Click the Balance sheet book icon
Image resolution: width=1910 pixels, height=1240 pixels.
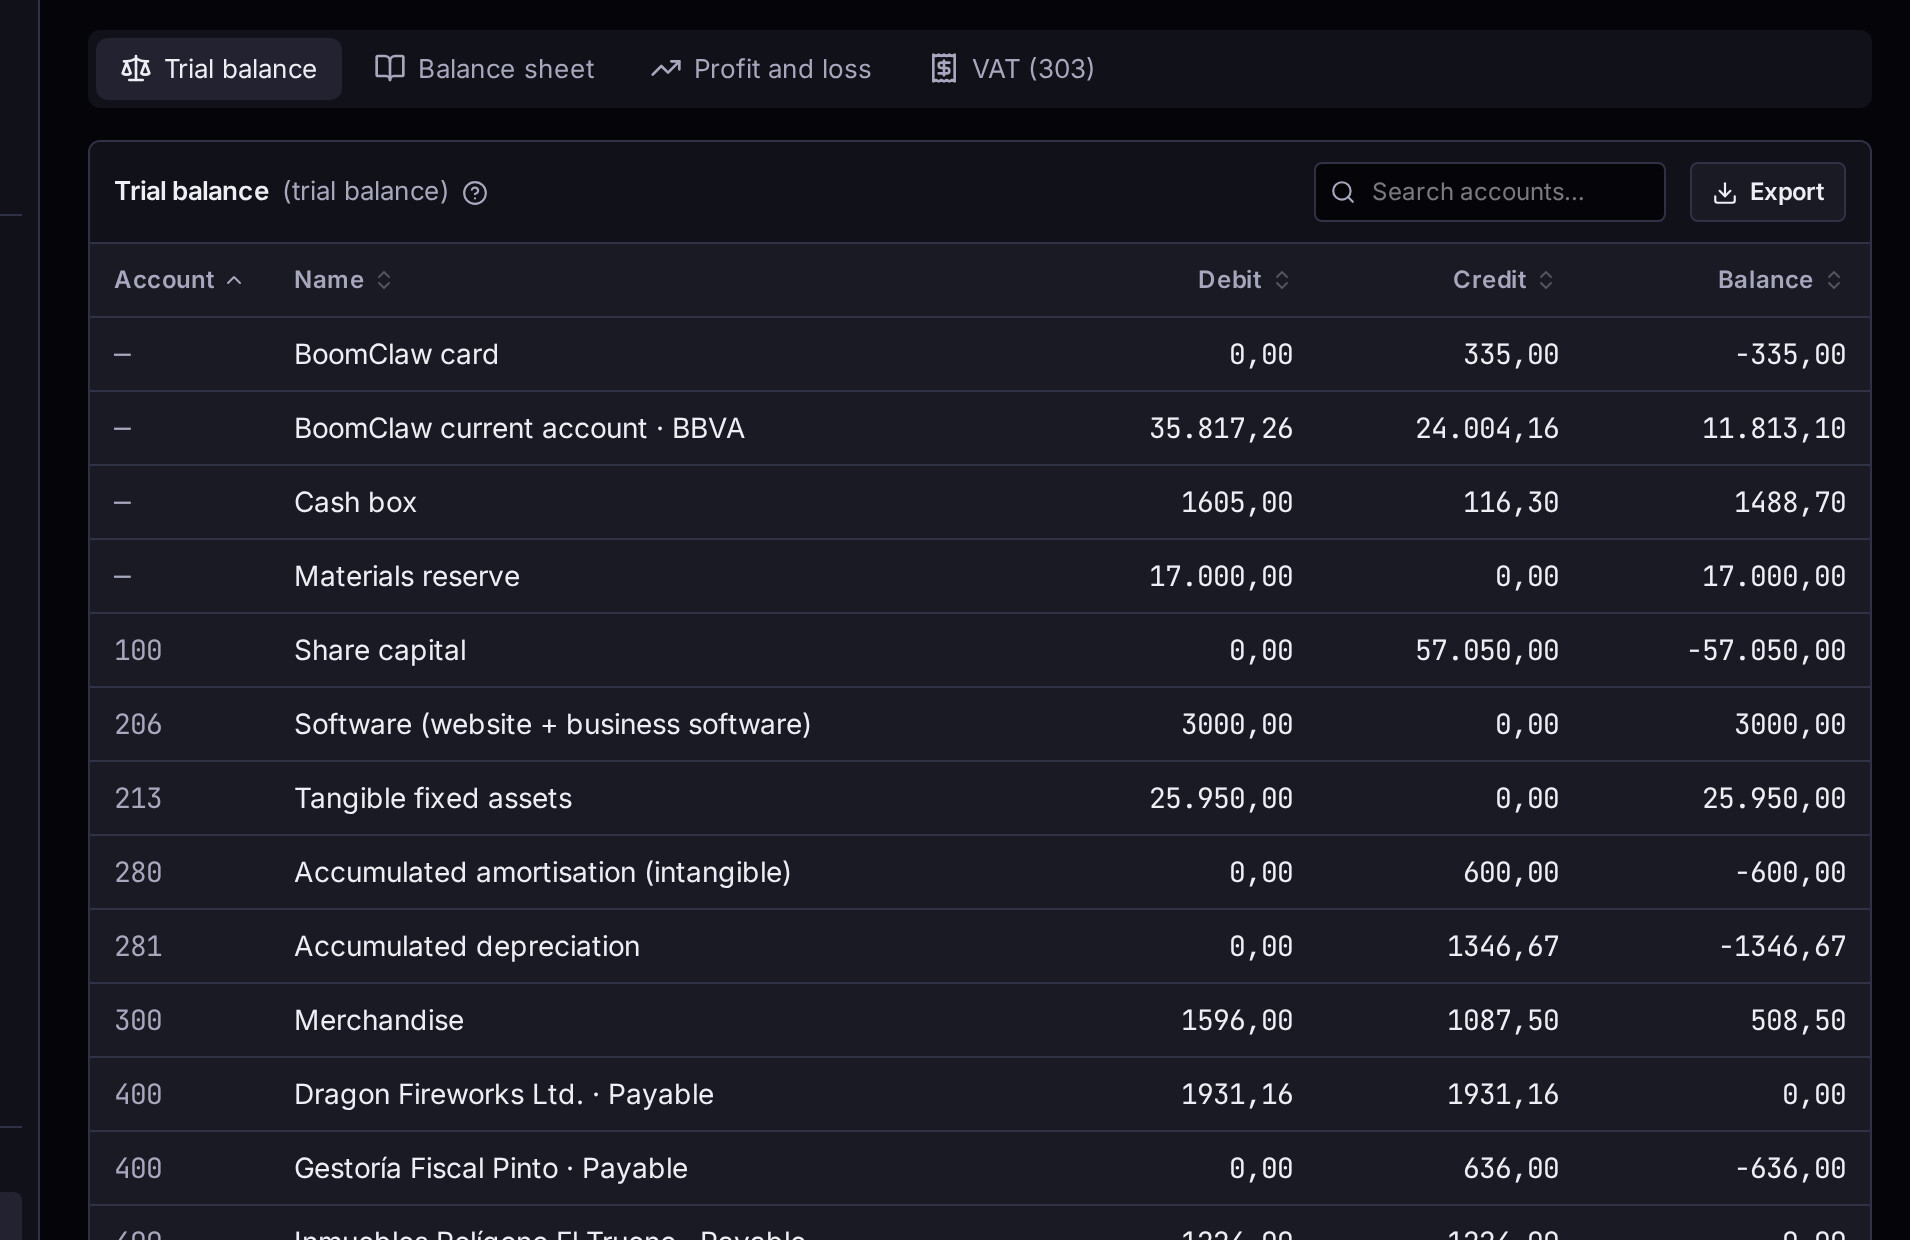tap(389, 68)
